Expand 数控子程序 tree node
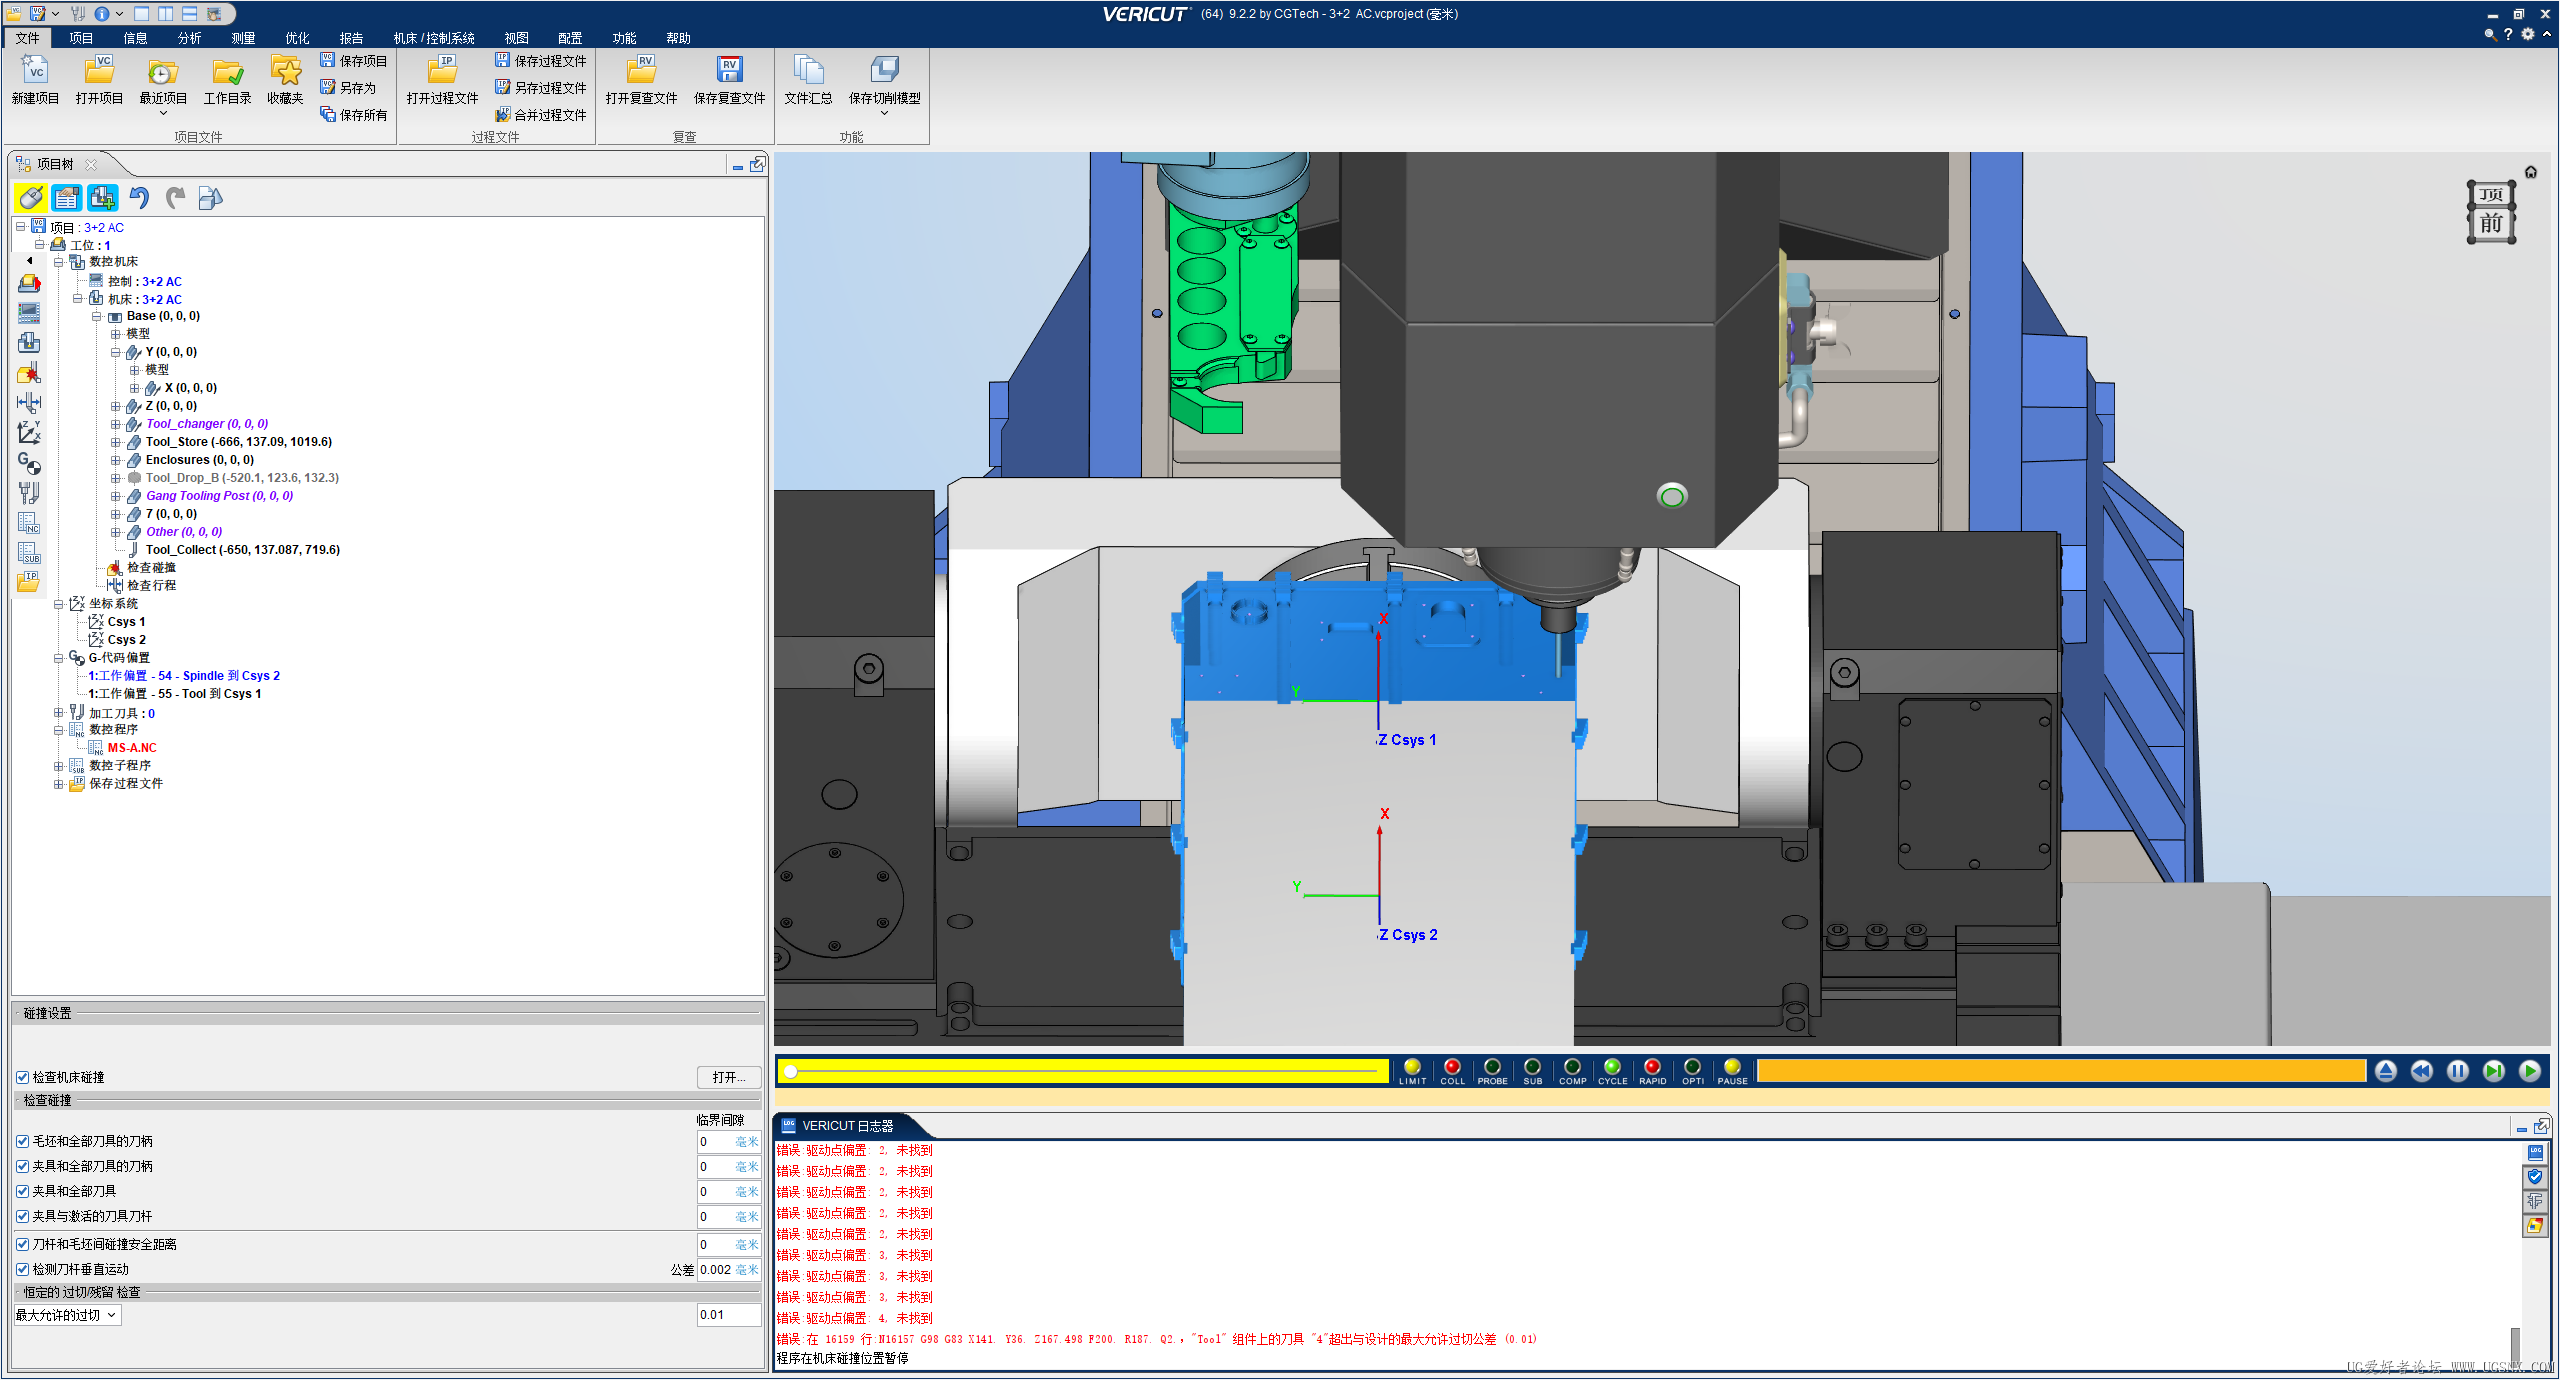 tap(59, 766)
